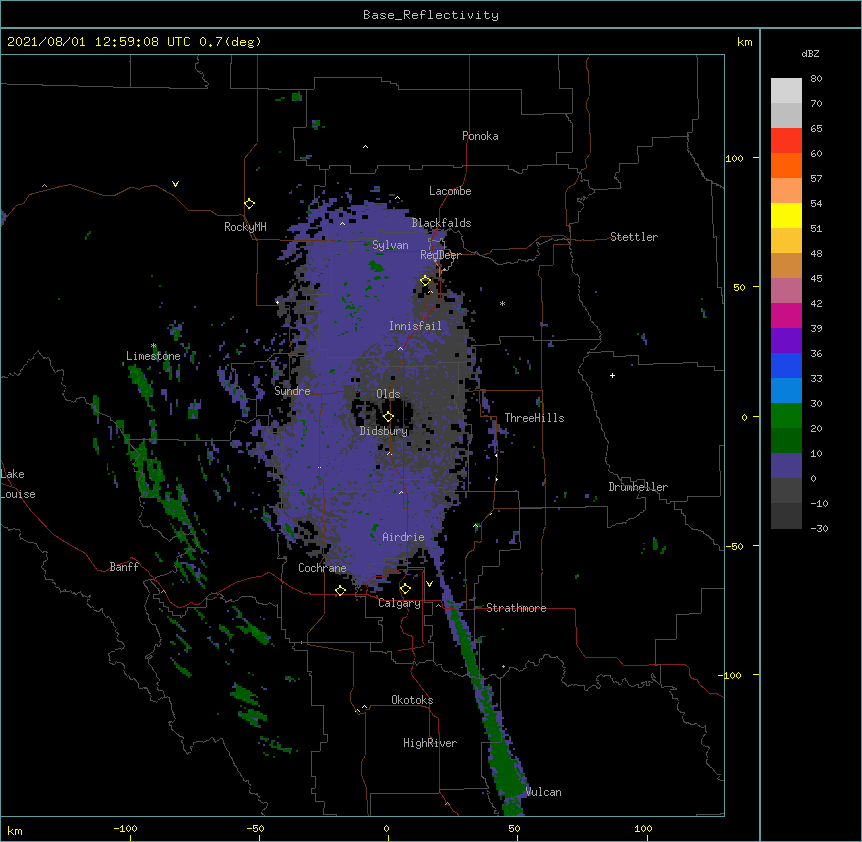Click the Banff town label
862x842 pixels.
pyautogui.click(x=124, y=567)
